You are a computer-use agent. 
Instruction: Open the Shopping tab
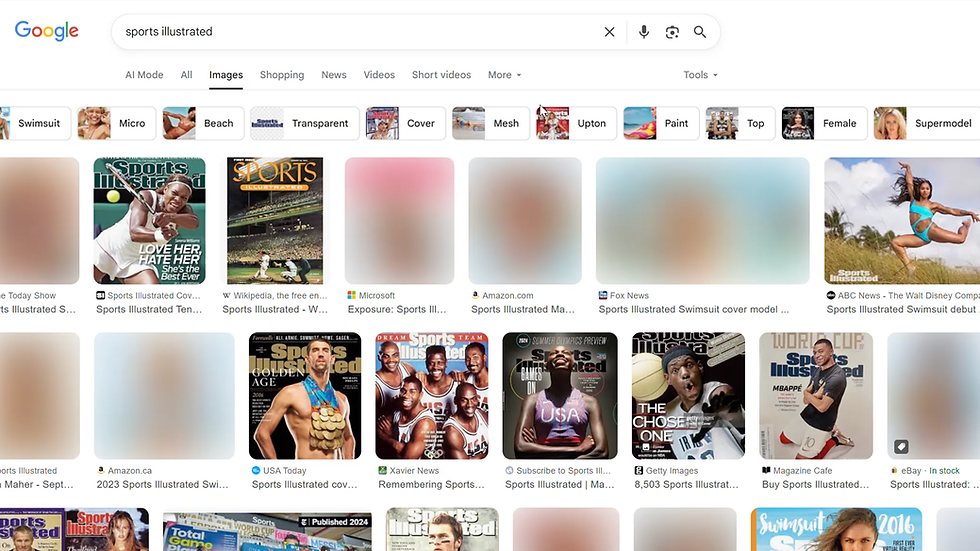(282, 74)
